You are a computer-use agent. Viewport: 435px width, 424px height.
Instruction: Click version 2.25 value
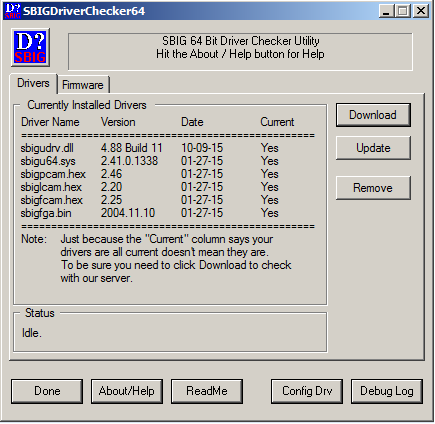(x=112, y=200)
